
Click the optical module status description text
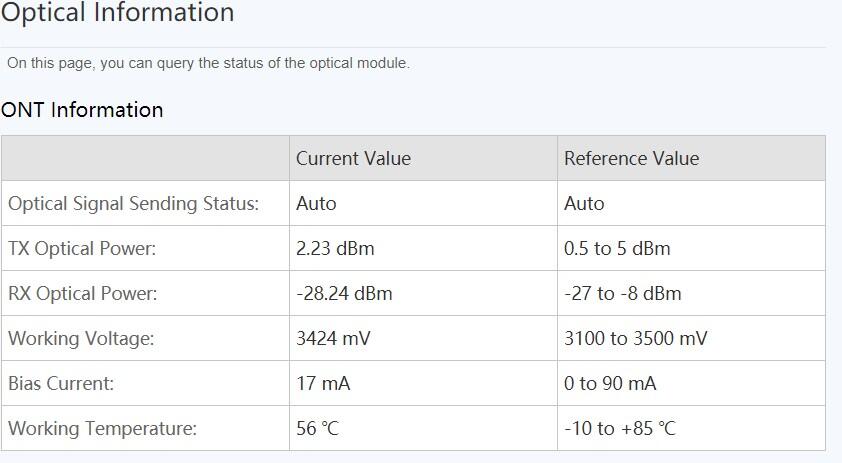point(208,63)
